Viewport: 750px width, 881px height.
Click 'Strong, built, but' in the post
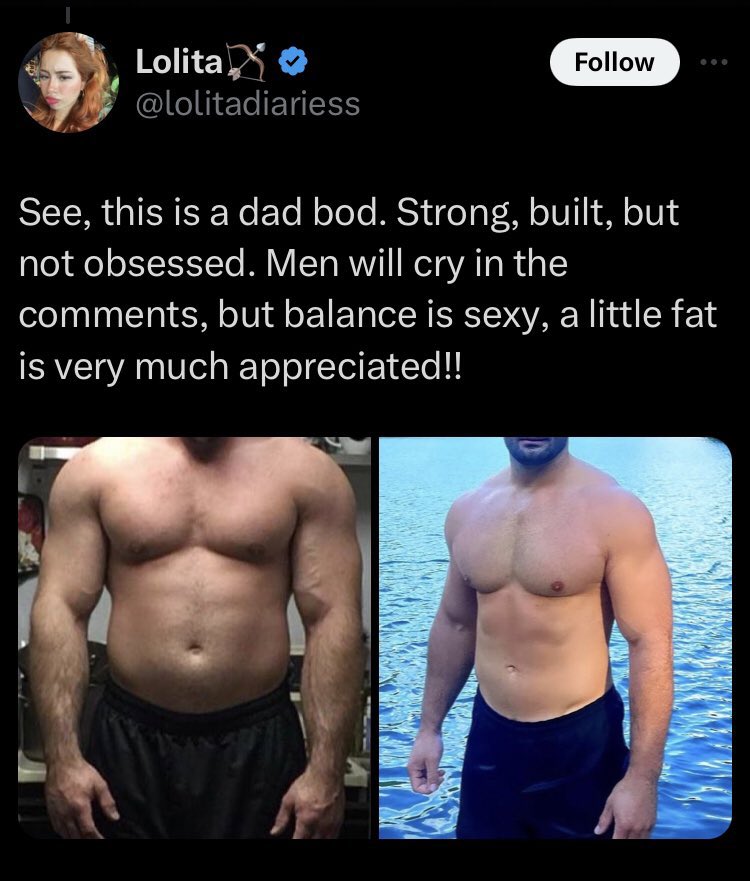point(538,212)
